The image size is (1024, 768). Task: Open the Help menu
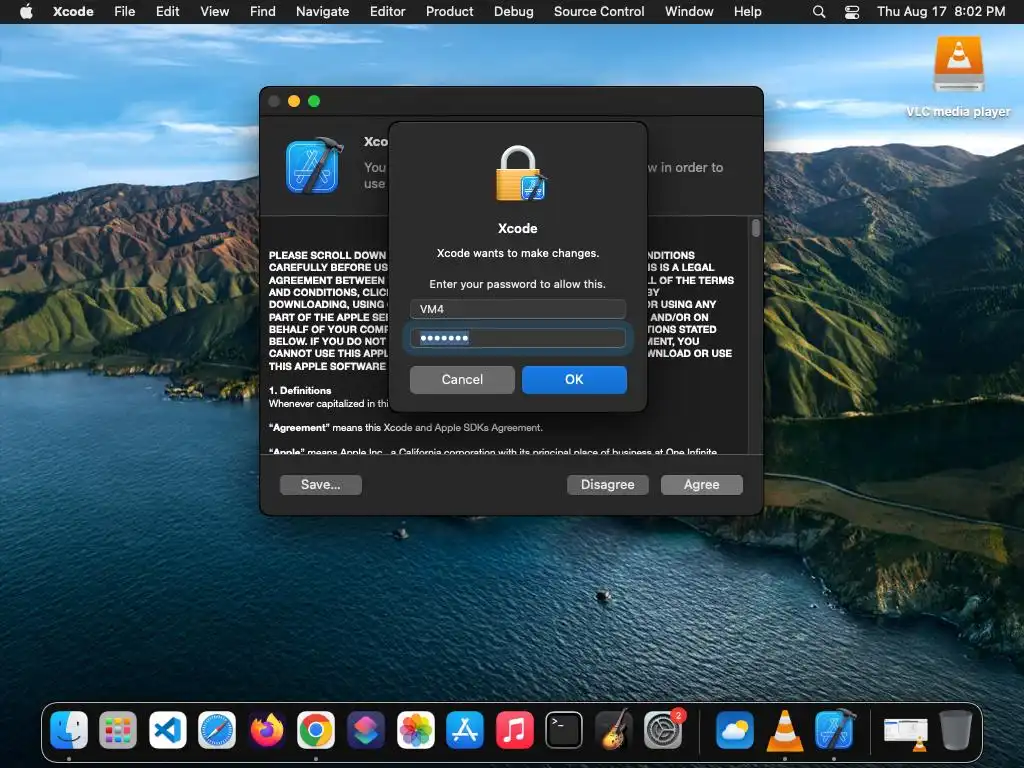coord(748,12)
